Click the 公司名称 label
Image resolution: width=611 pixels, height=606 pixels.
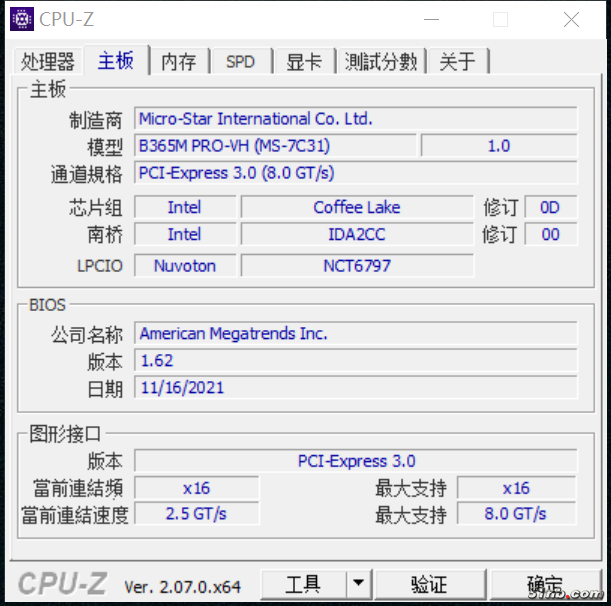(87, 334)
